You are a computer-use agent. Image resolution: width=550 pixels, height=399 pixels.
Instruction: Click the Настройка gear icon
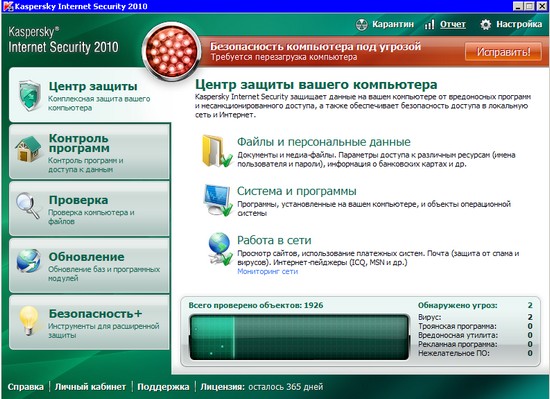point(486,25)
